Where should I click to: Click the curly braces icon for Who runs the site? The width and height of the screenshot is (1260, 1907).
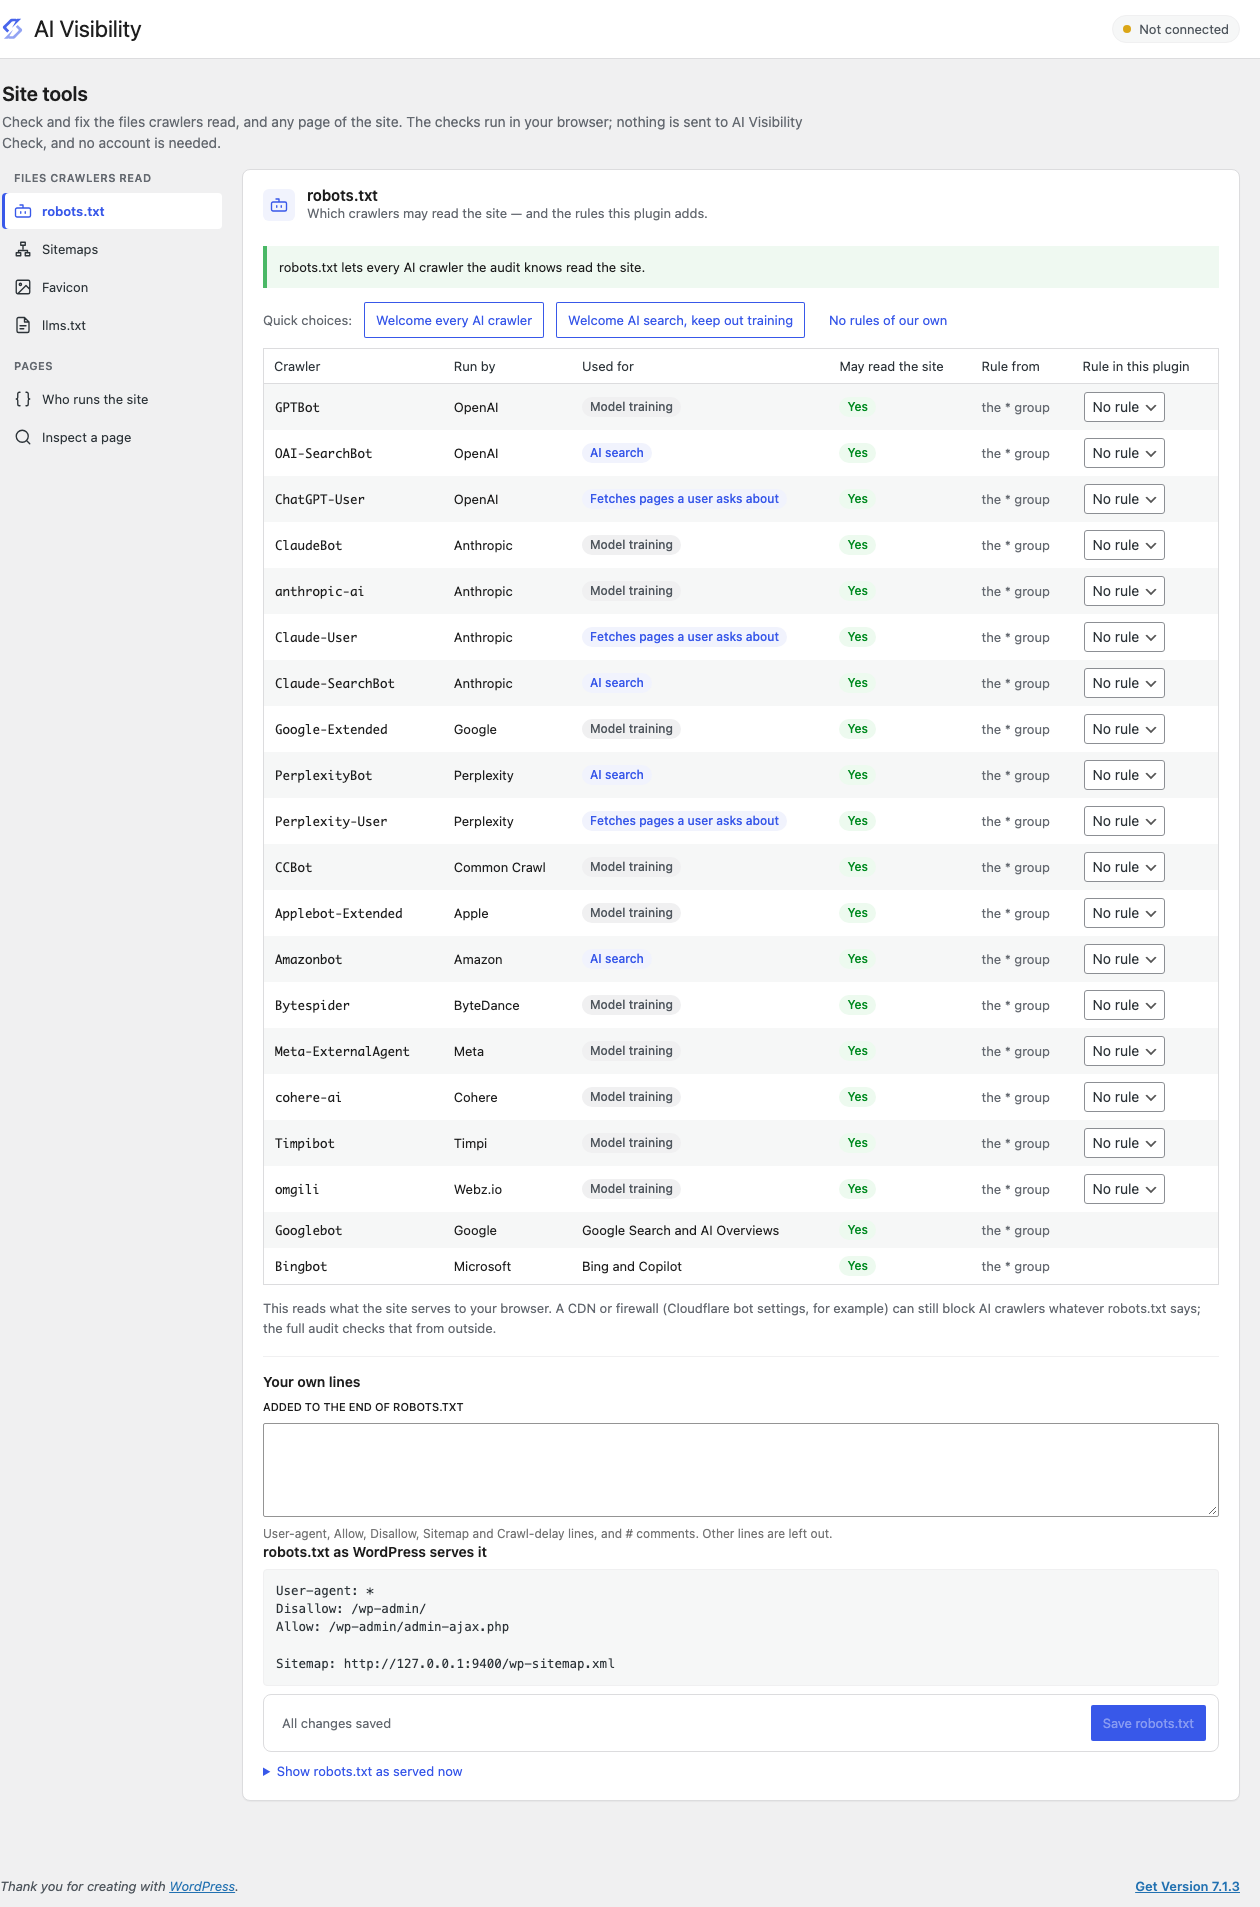(x=23, y=400)
